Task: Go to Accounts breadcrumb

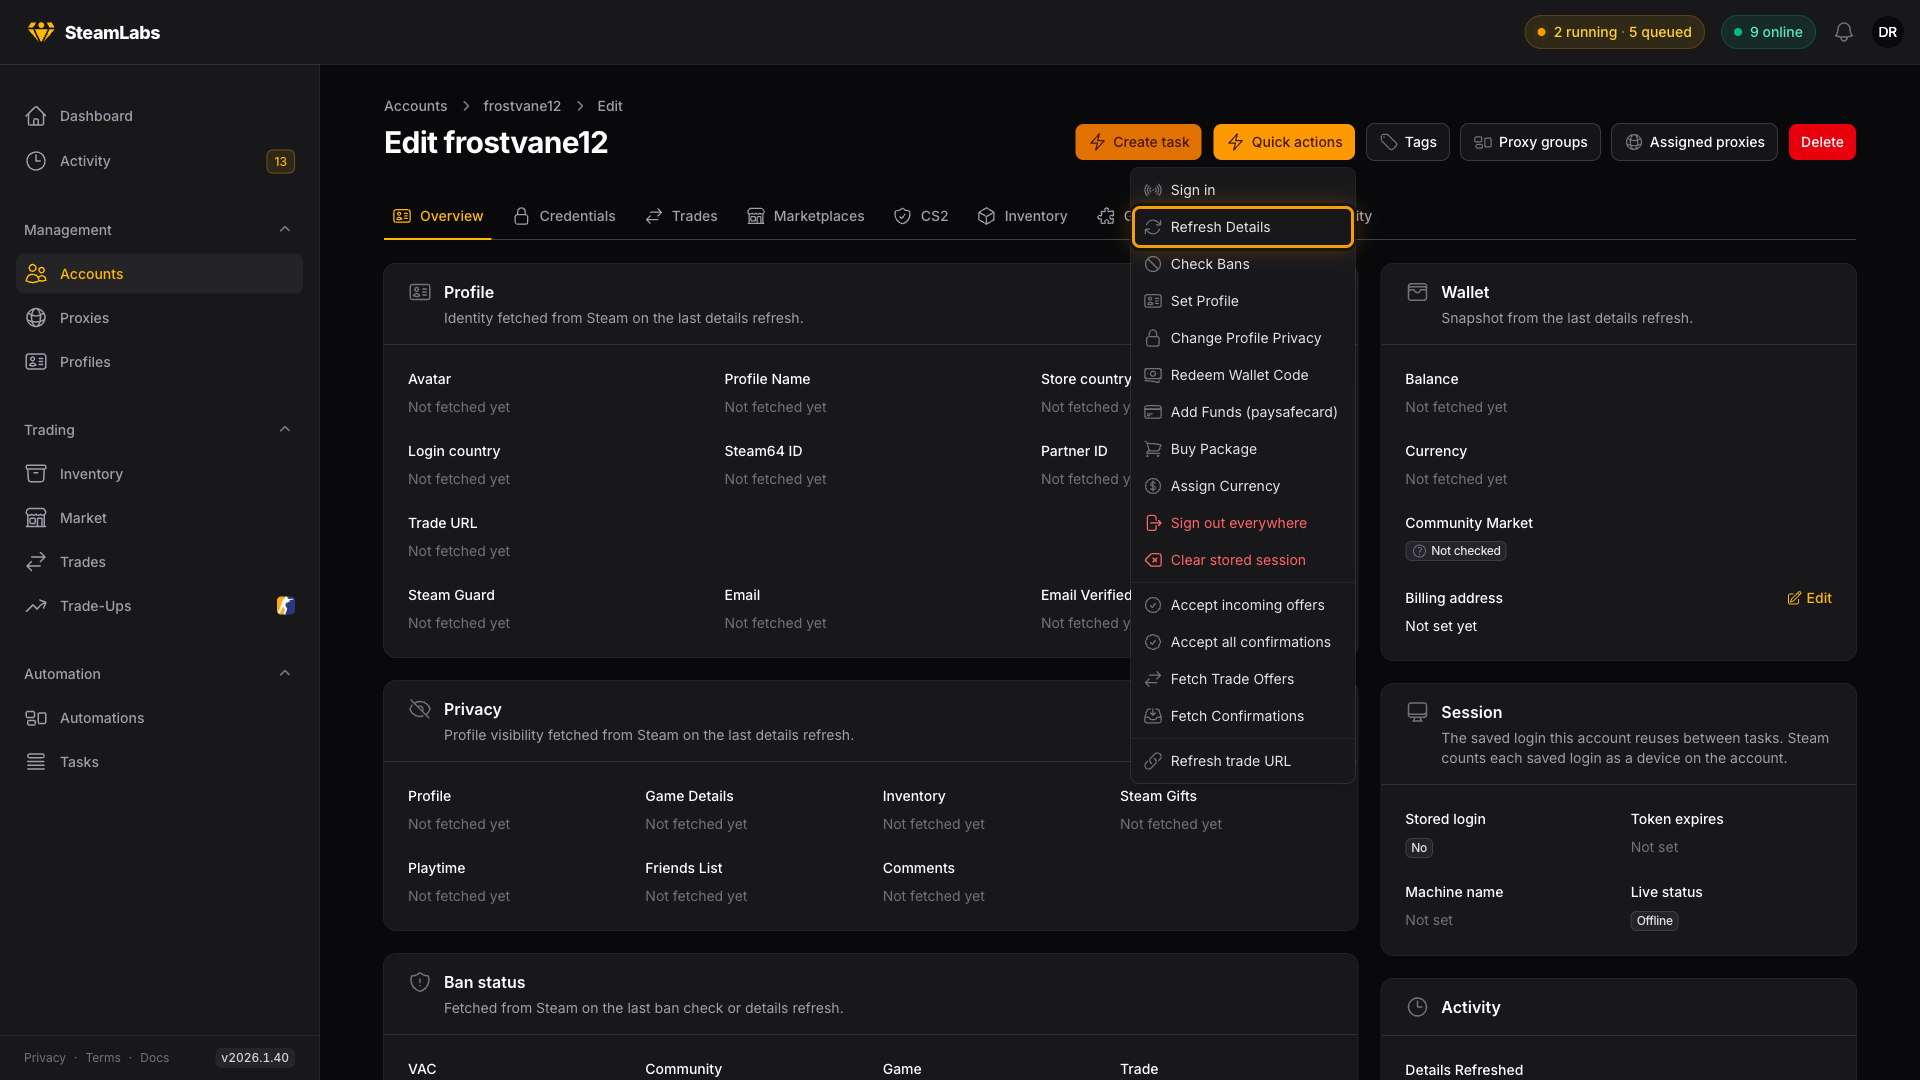Action: click(415, 106)
